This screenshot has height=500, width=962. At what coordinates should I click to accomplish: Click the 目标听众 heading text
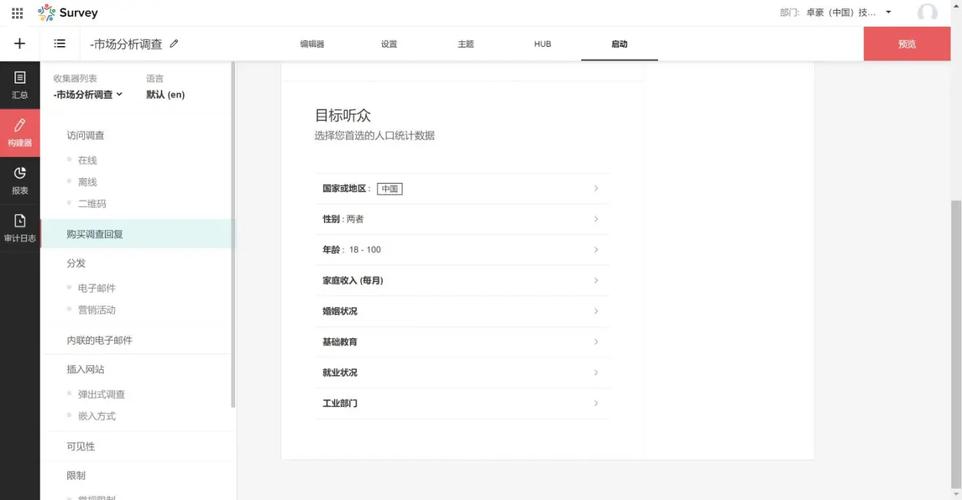coord(343,115)
